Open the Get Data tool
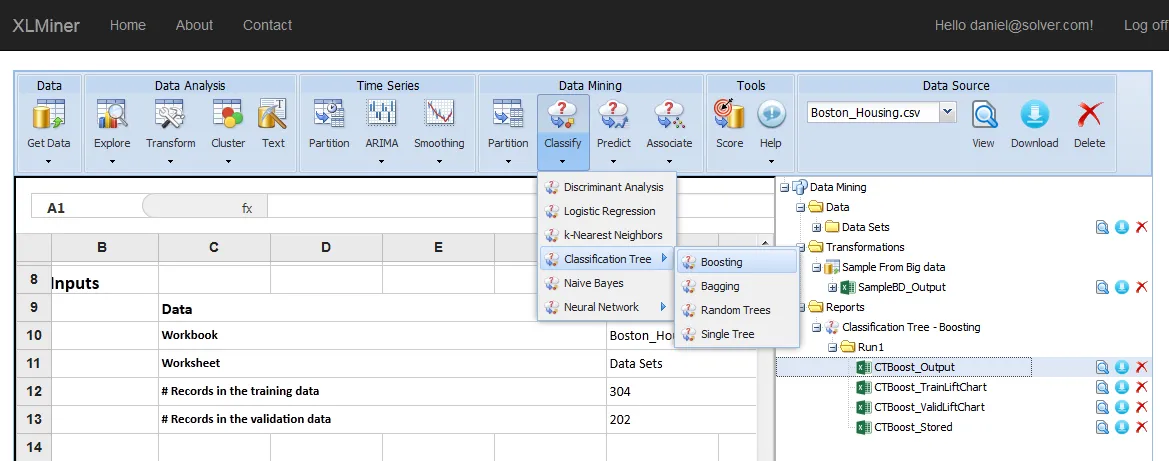 pyautogui.click(x=48, y=123)
